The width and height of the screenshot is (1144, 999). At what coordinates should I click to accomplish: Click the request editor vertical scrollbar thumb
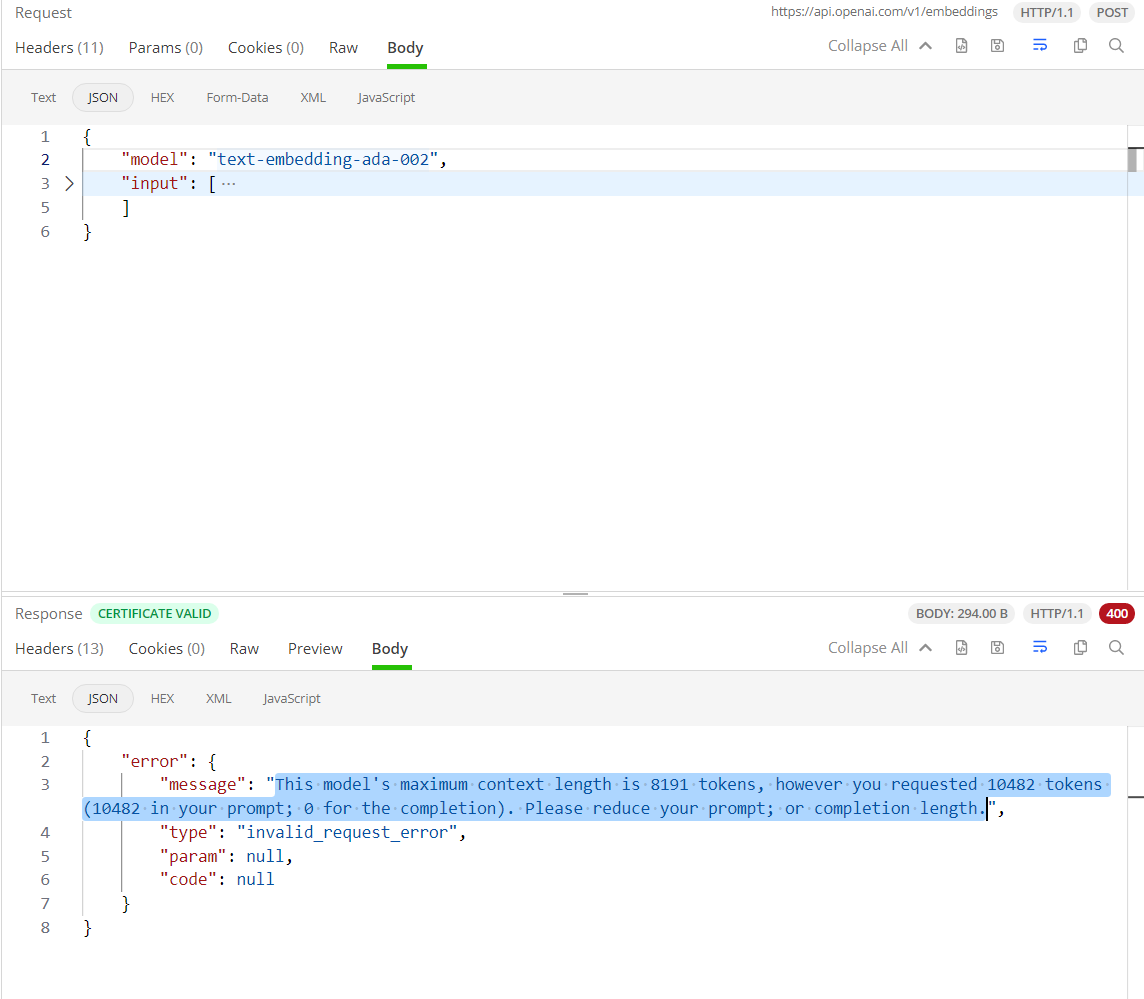pos(1132,160)
